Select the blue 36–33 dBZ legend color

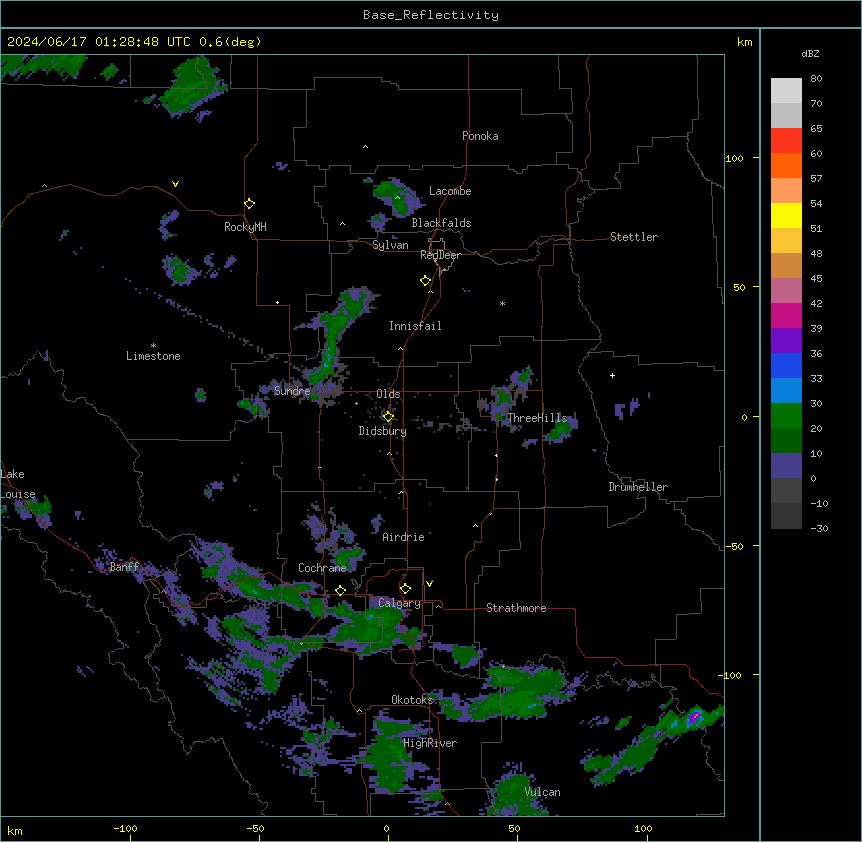point(786,366)
